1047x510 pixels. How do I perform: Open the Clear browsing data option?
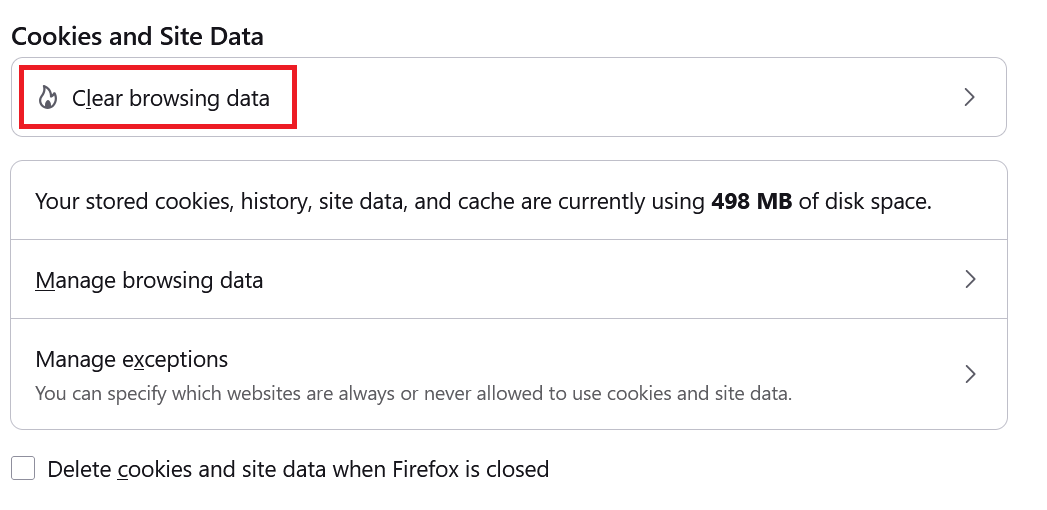pyautogui.click(x=171, y=98)
